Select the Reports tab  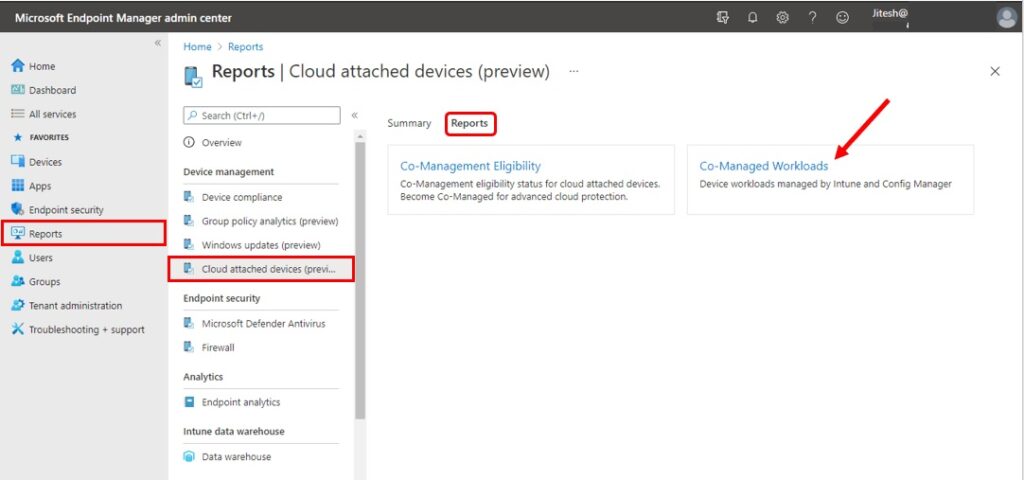[x=470, y=123]
